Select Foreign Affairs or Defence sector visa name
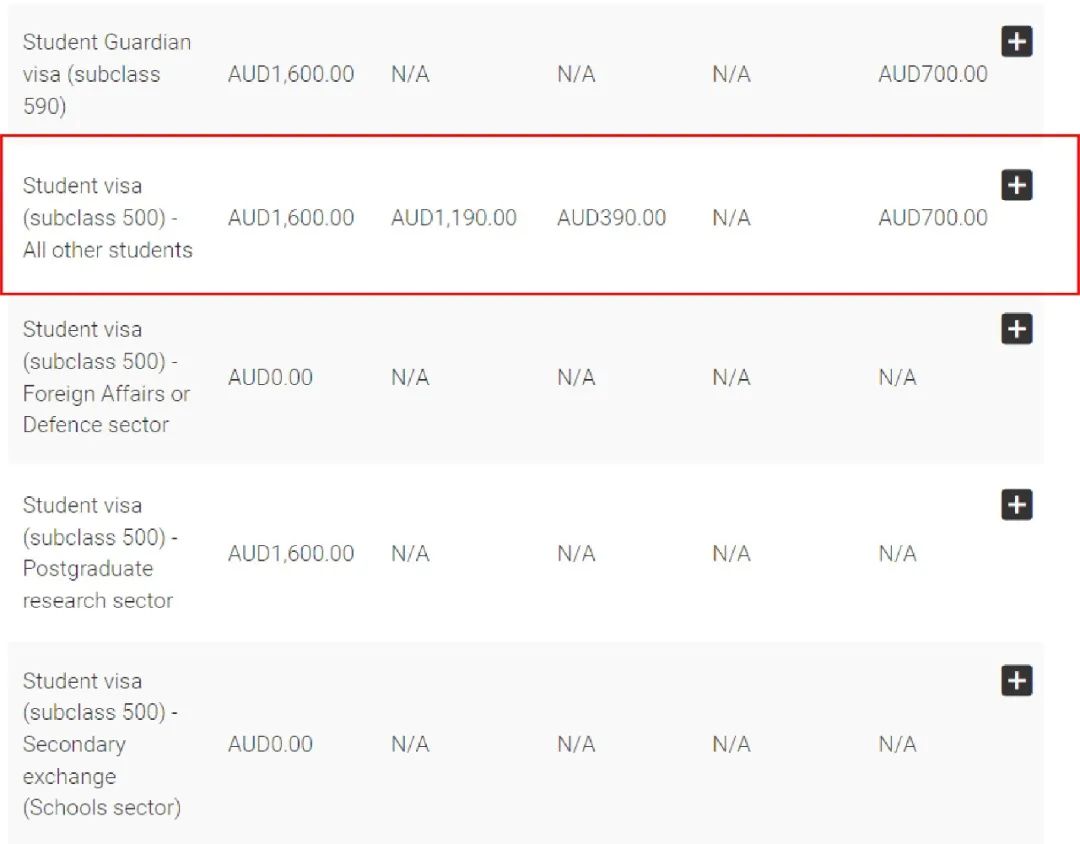The height and width of the screenshot is (844, 1080). point(106,377)
